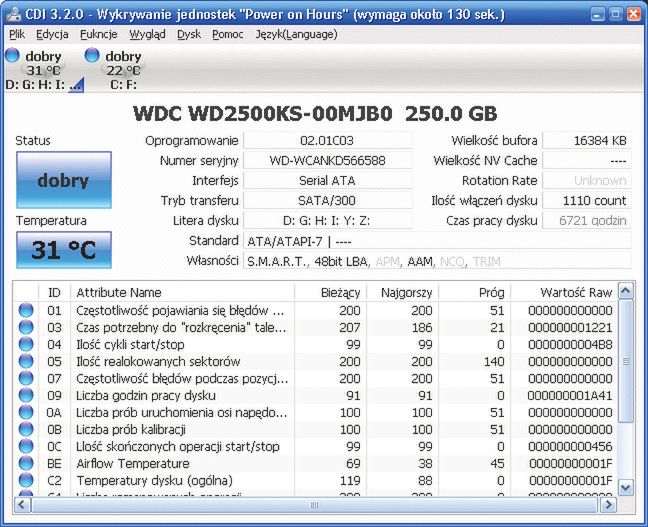Click the Własności features field
The height and width of the screenshot is (527, 648).
click(437, 261)
